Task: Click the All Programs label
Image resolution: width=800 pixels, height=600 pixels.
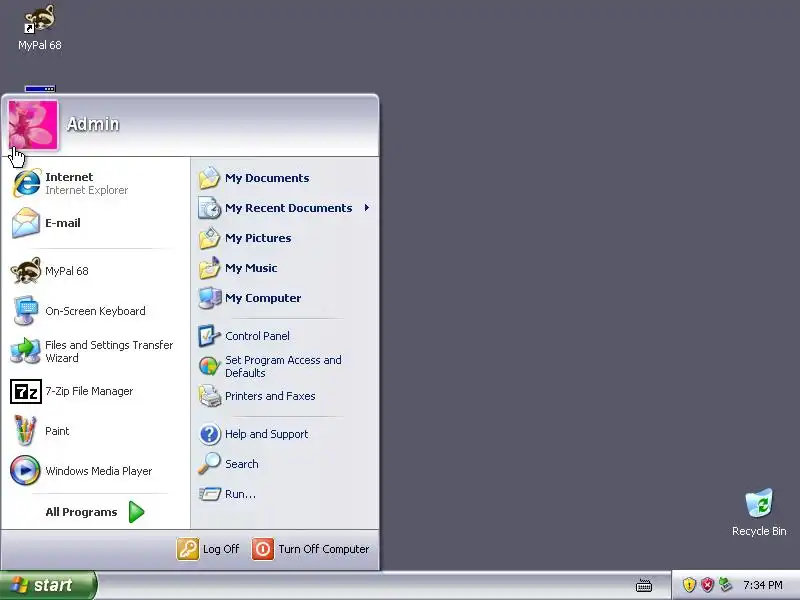Action: pyautogui.click(x=81, y=512)
